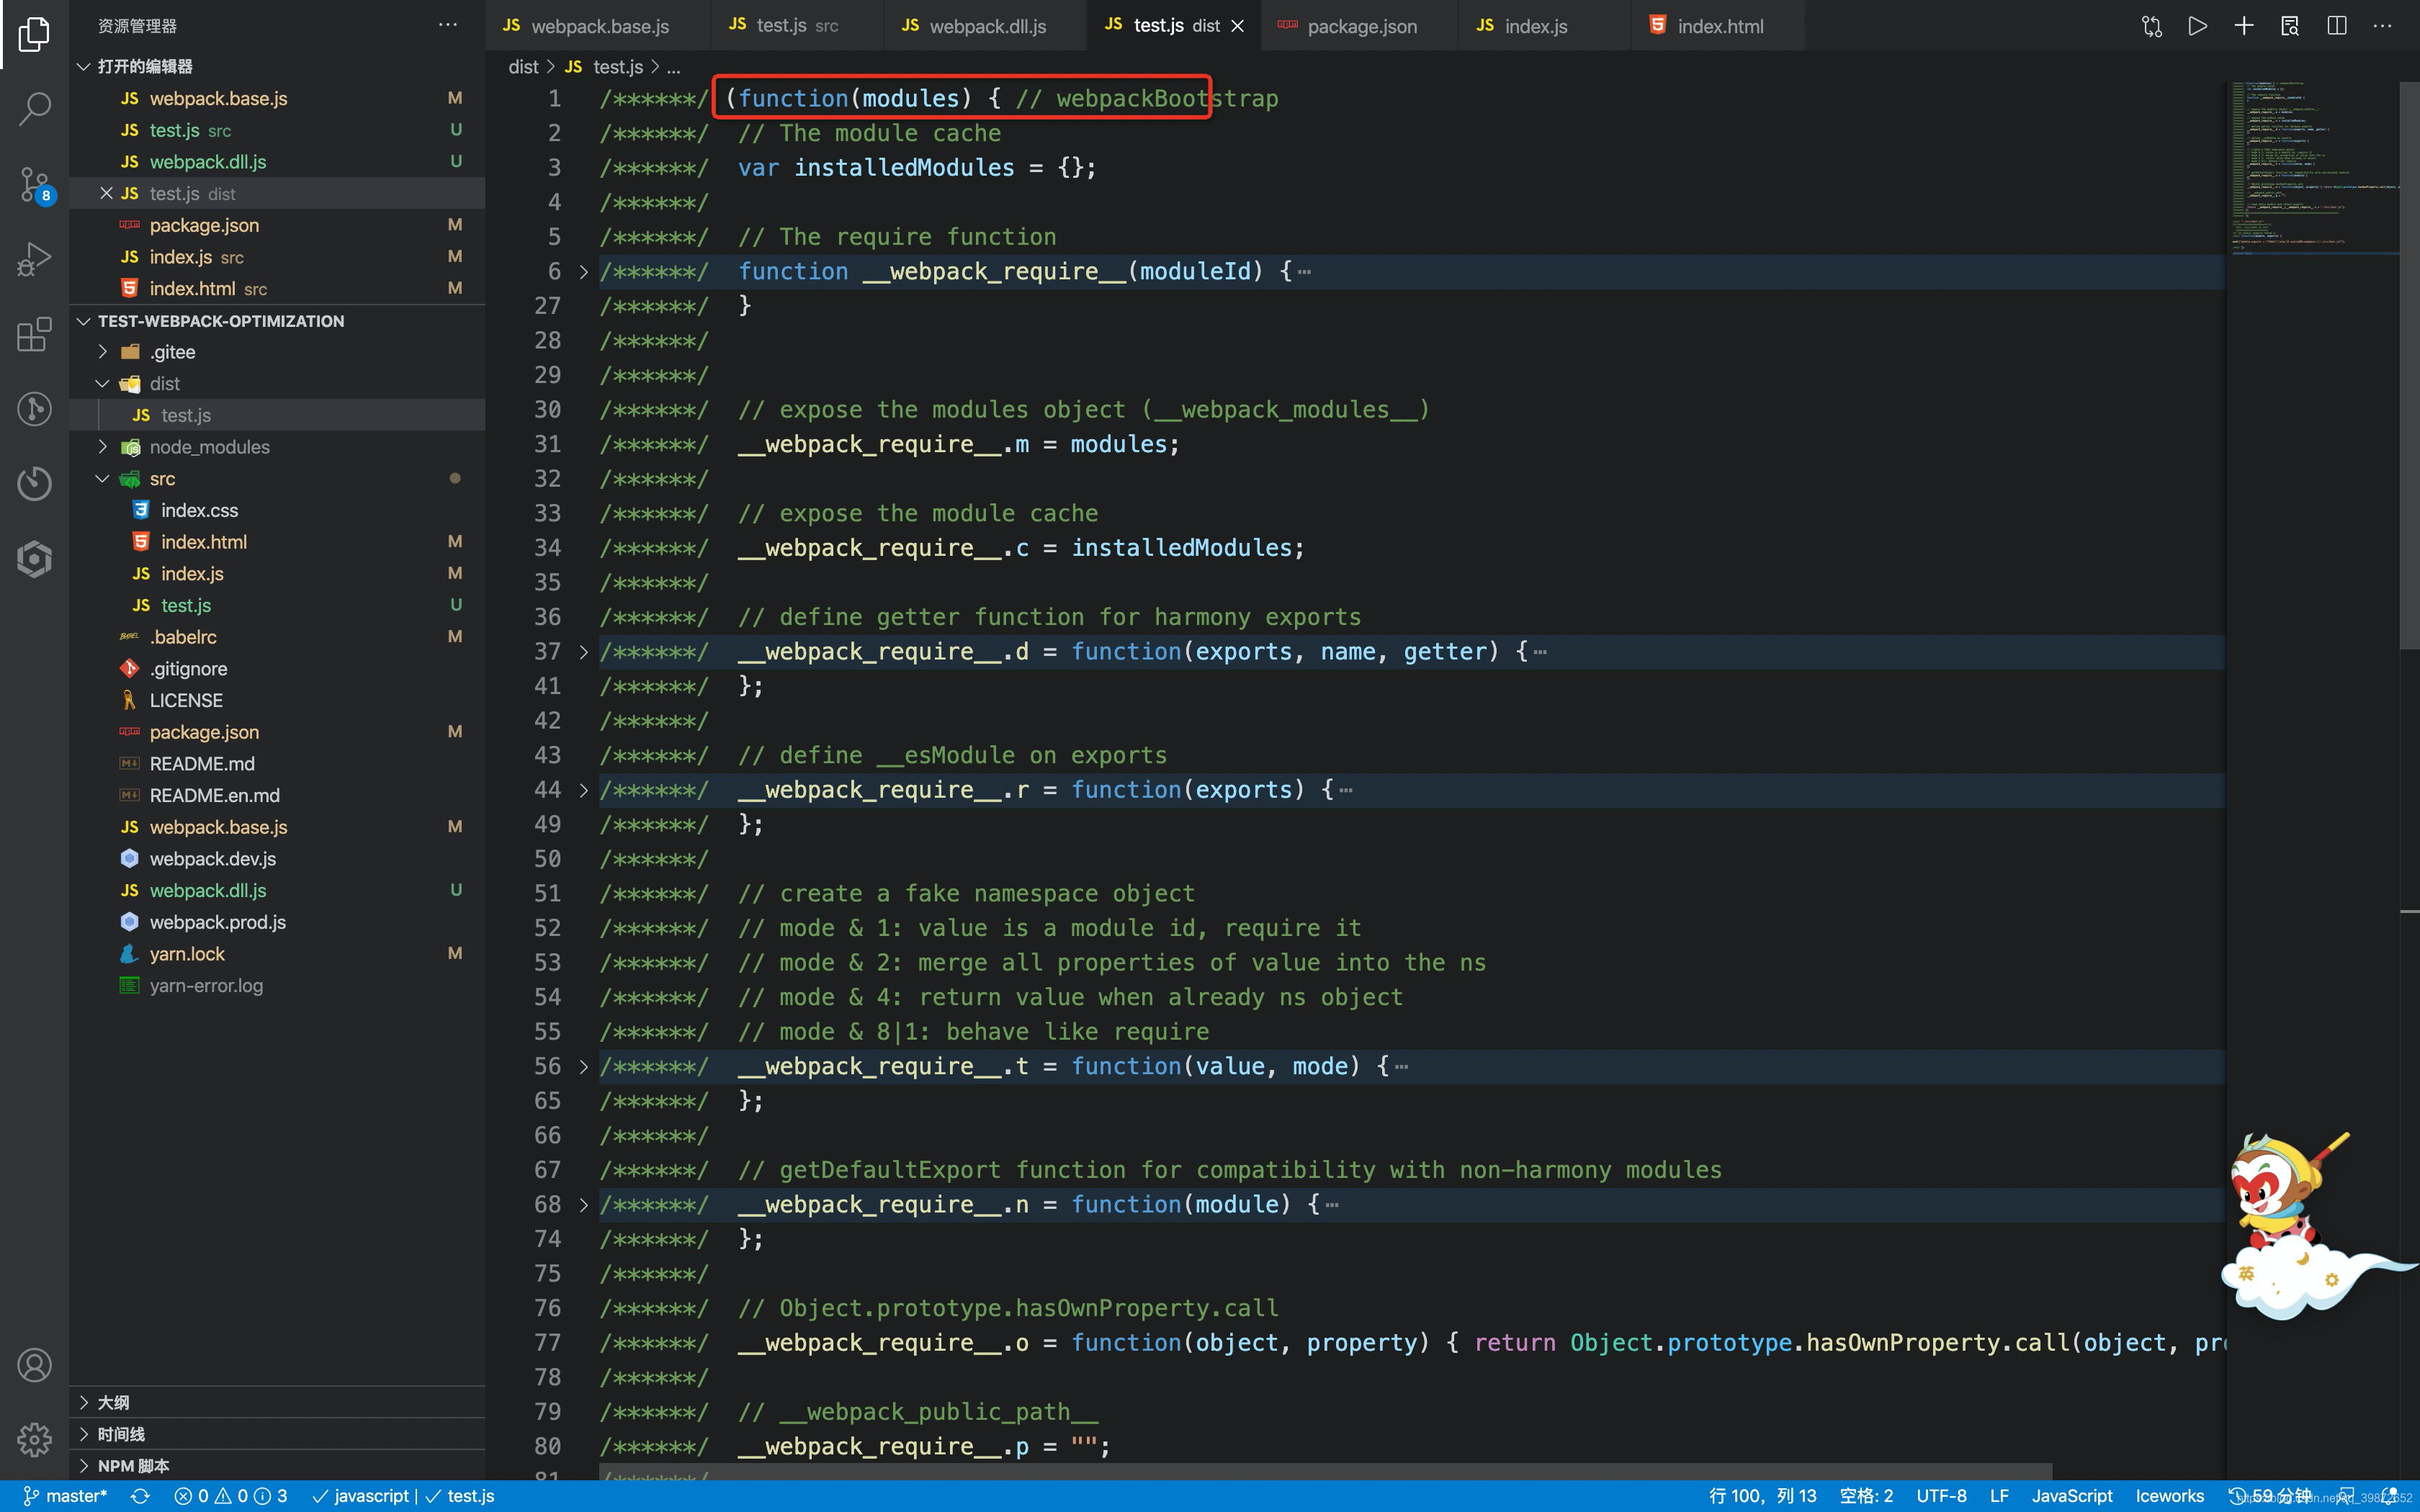Viewport: 2420px width, 1512px height.
Task: Click the plus icon in editor toolbar
Action: [2244, 26]
